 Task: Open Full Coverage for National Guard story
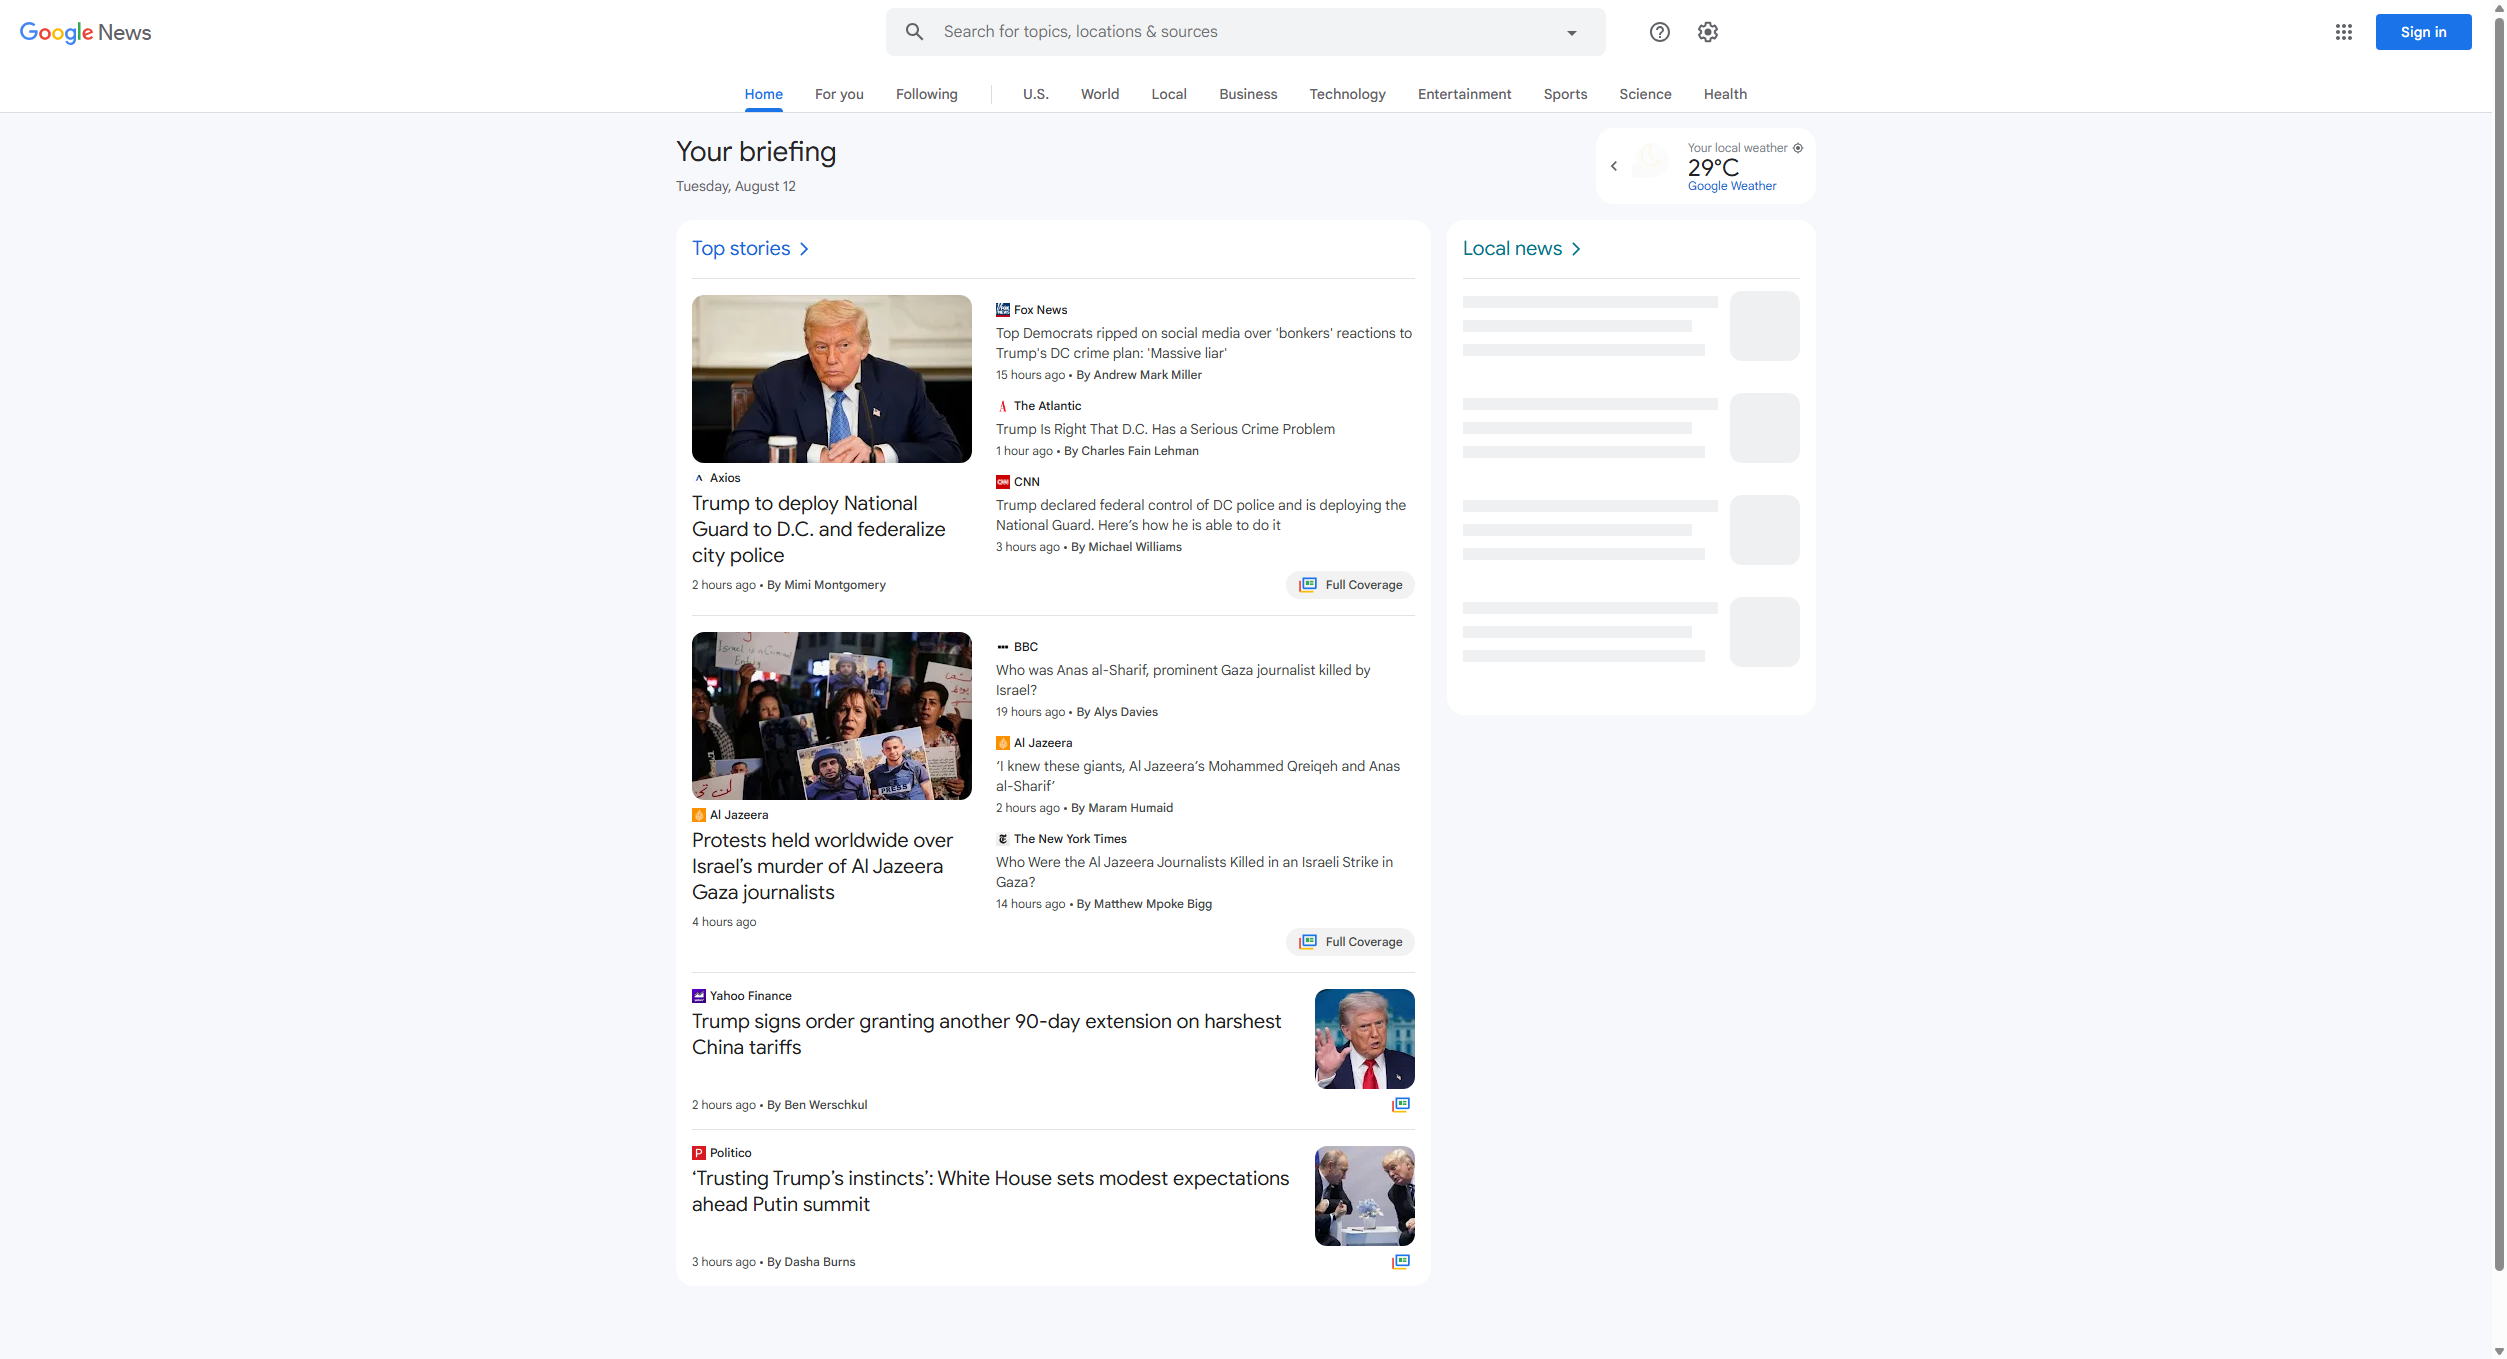pos(1350,585)
